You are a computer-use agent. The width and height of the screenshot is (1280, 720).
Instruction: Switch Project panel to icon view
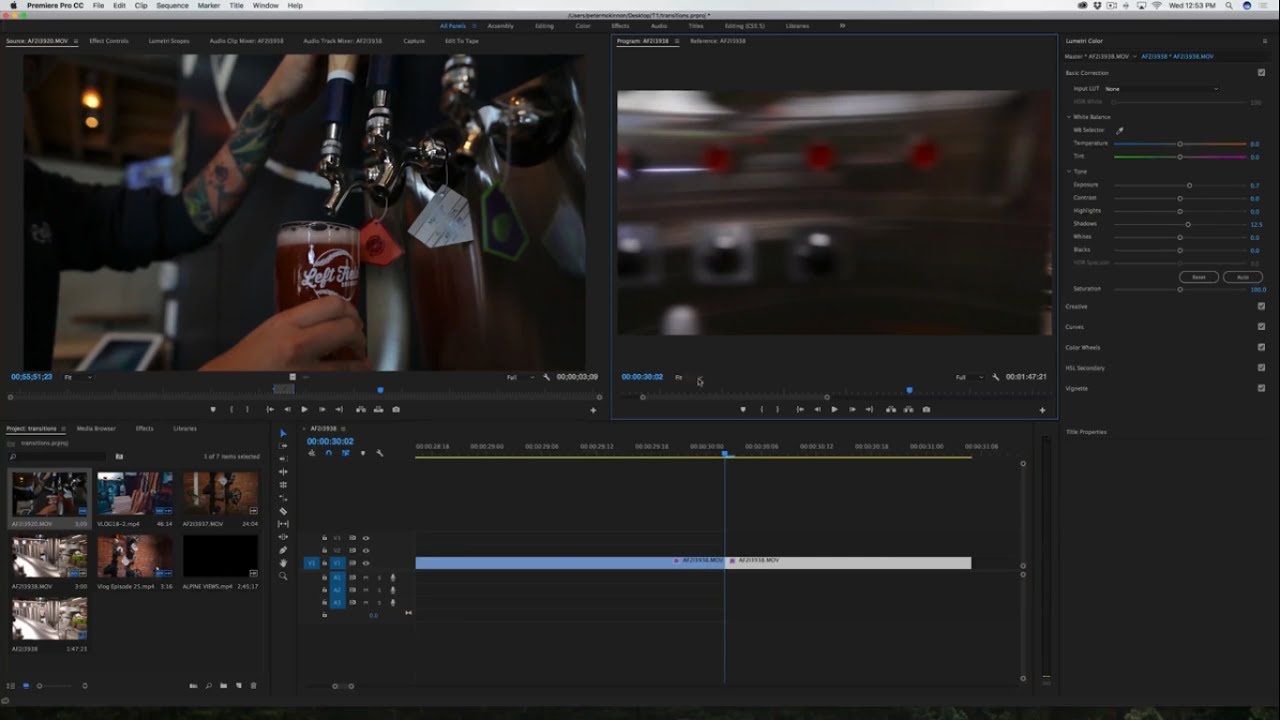click(x=26, y=686)
